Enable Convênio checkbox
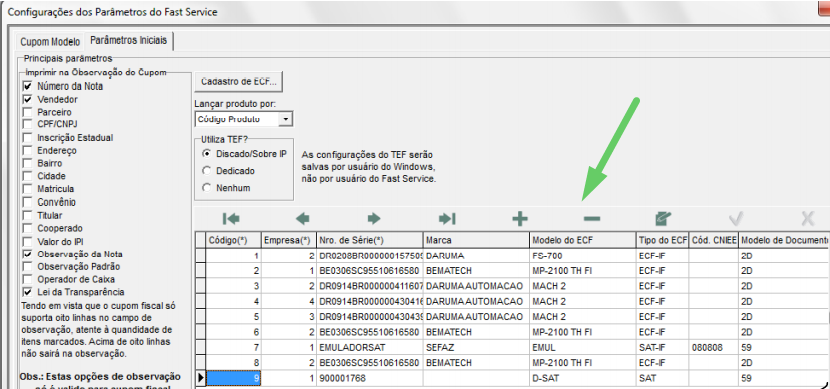The width and height of the screenshot is (830, 389). point(28,202)
